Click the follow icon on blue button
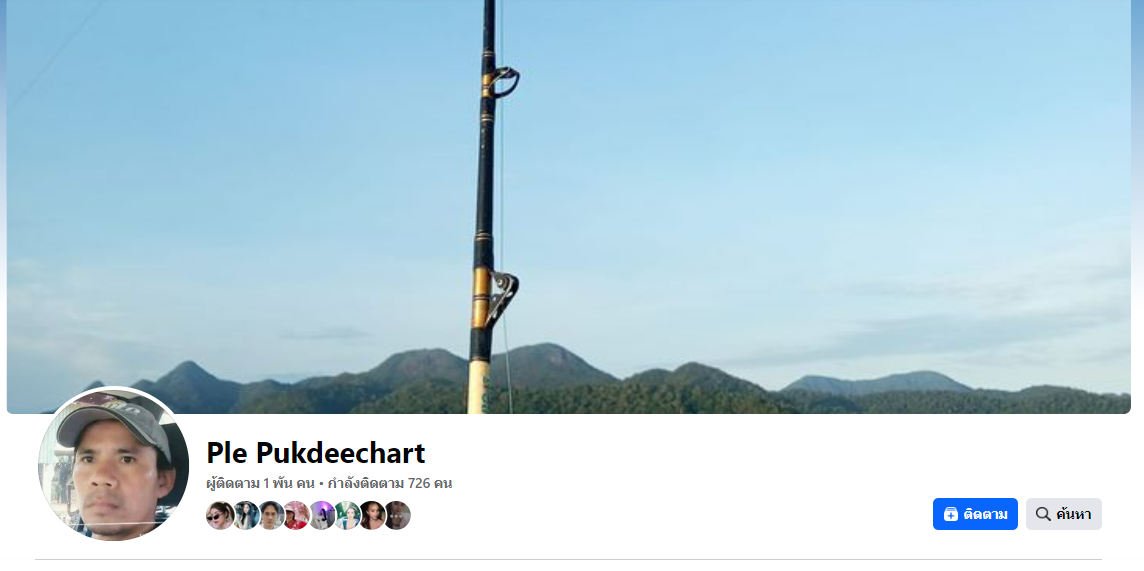The image size is (1144, 571). coord(951,514)
